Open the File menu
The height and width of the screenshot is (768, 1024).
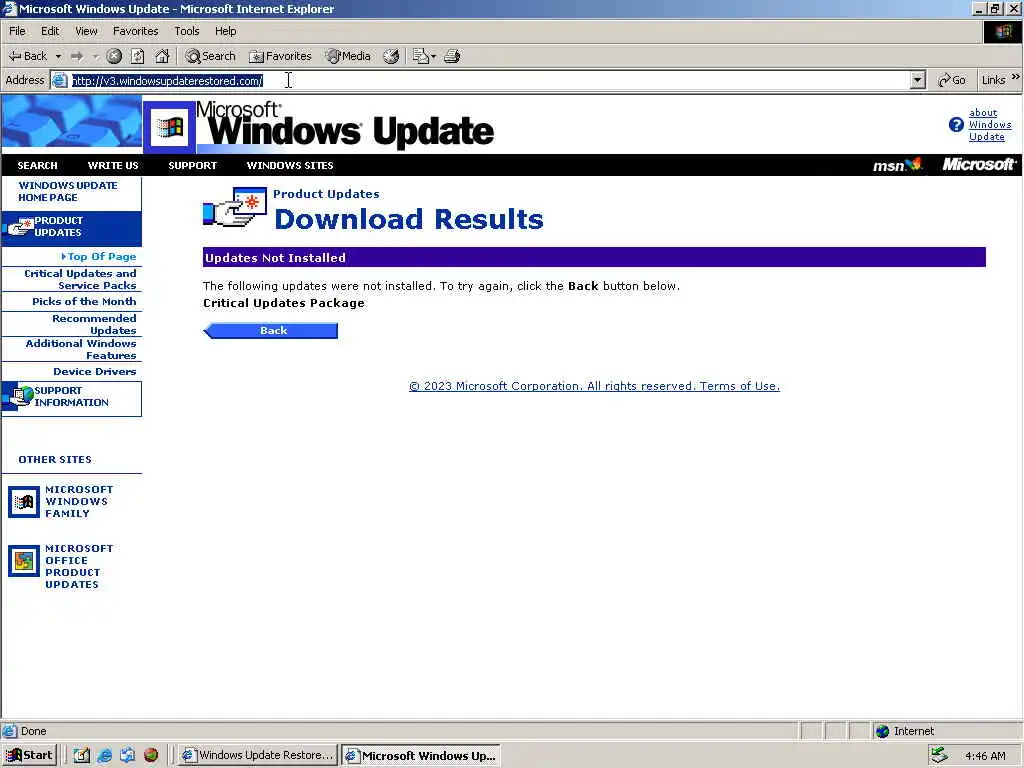[x=17, y=31]
